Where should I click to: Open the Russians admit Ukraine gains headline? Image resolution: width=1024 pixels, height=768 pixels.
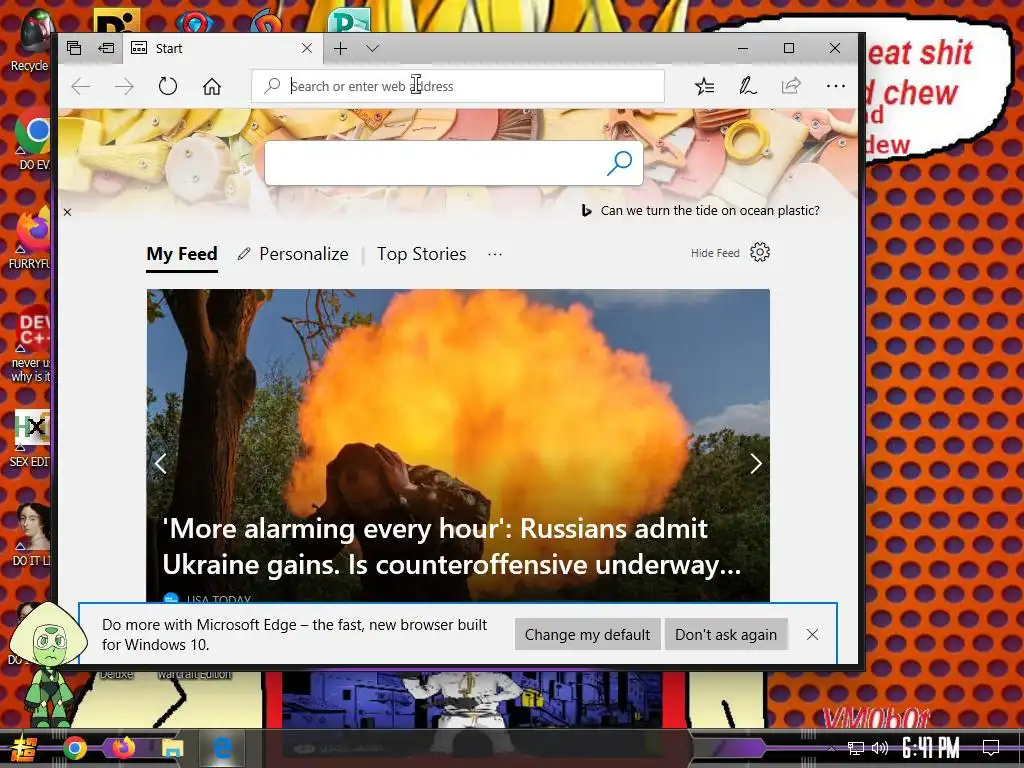click(451, 547)
